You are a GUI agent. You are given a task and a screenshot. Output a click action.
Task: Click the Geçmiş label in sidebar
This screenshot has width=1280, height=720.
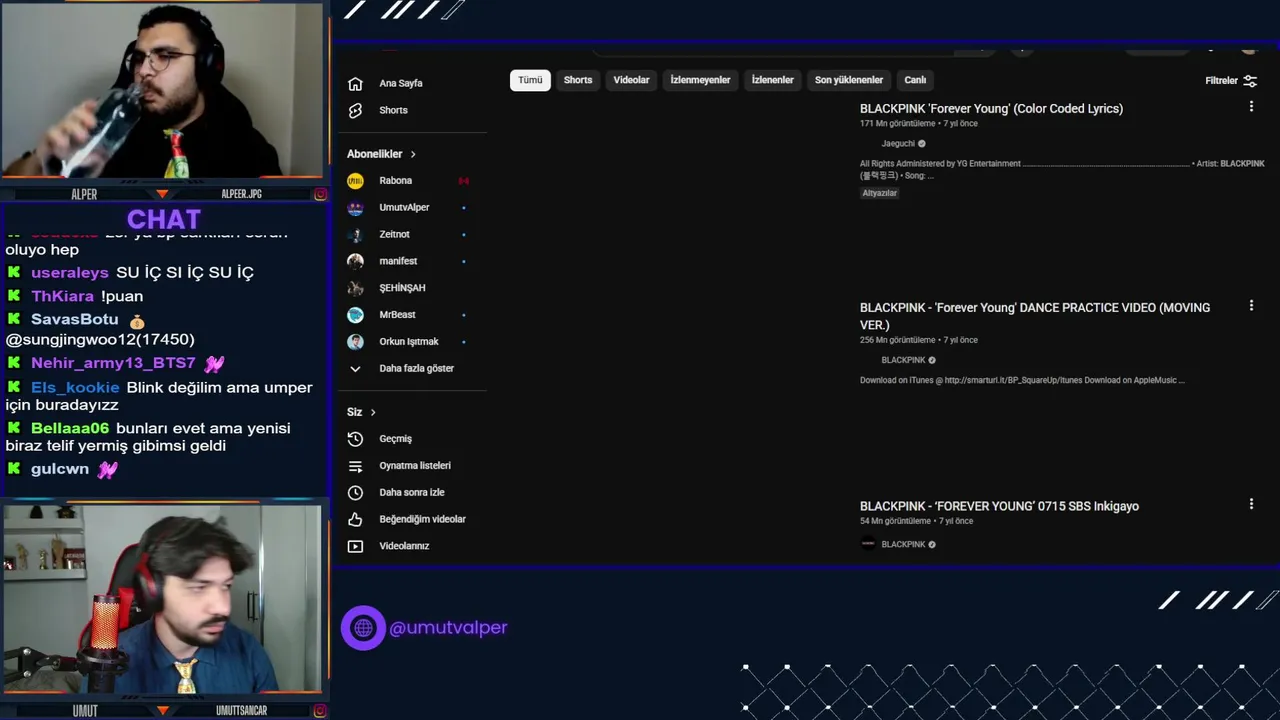click(395, 439)
